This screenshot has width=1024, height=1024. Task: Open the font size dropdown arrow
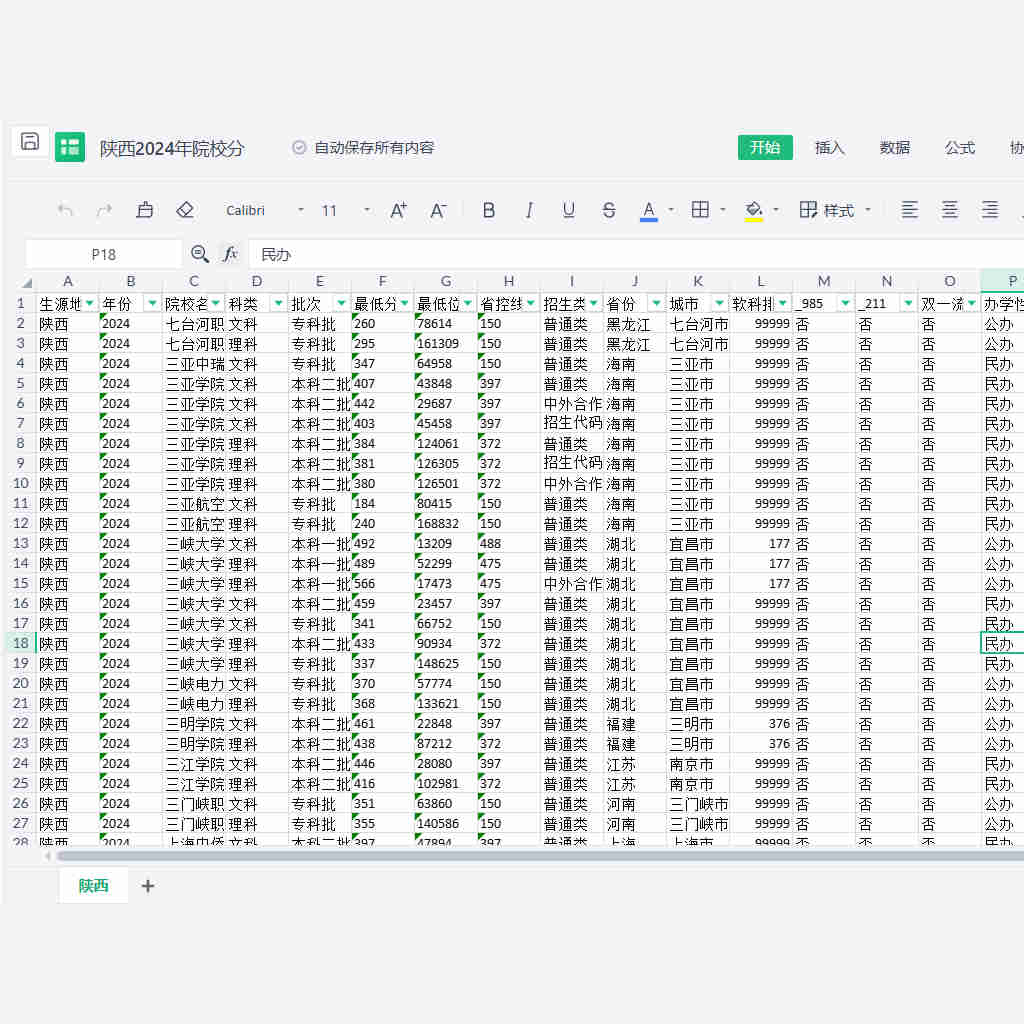pos(367,210)
